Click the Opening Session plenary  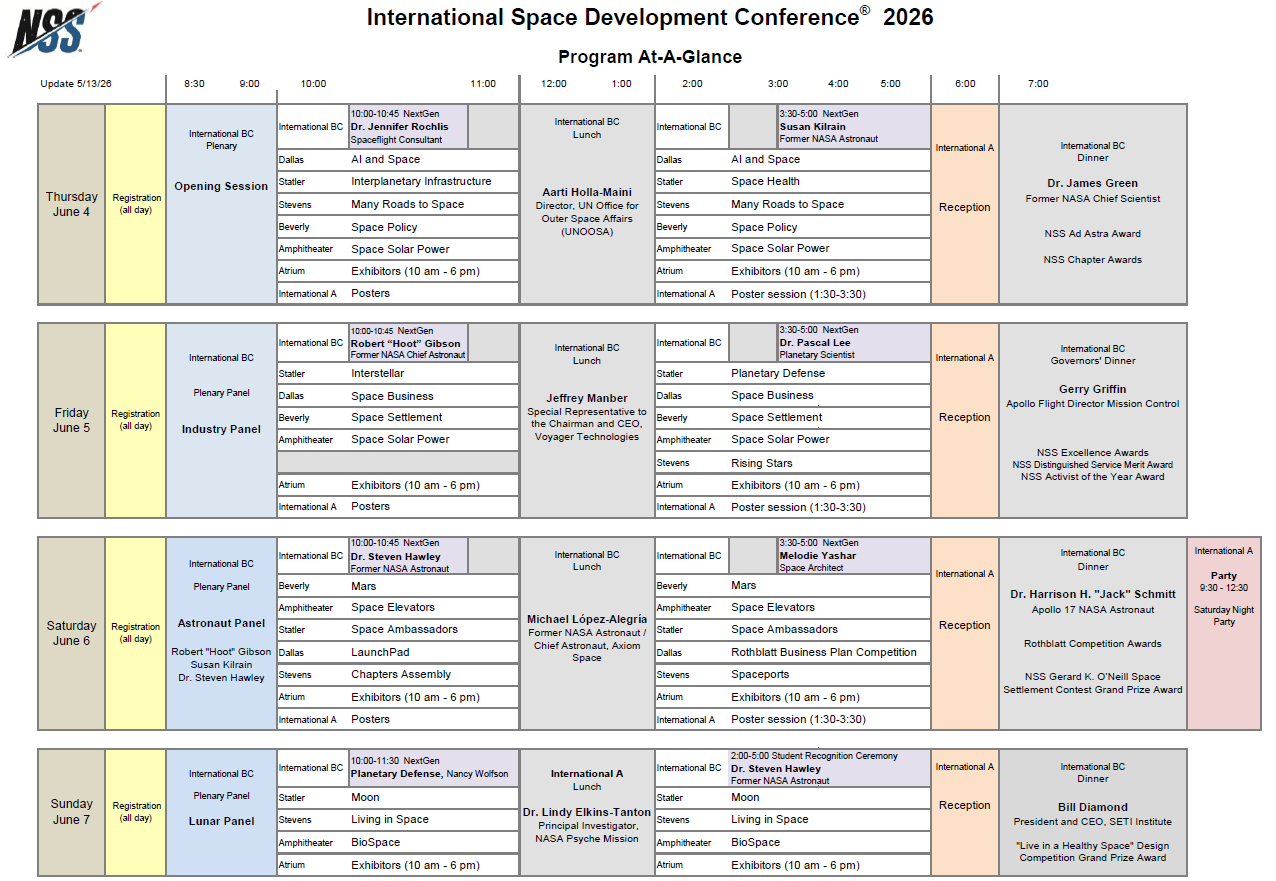point(221,186)
